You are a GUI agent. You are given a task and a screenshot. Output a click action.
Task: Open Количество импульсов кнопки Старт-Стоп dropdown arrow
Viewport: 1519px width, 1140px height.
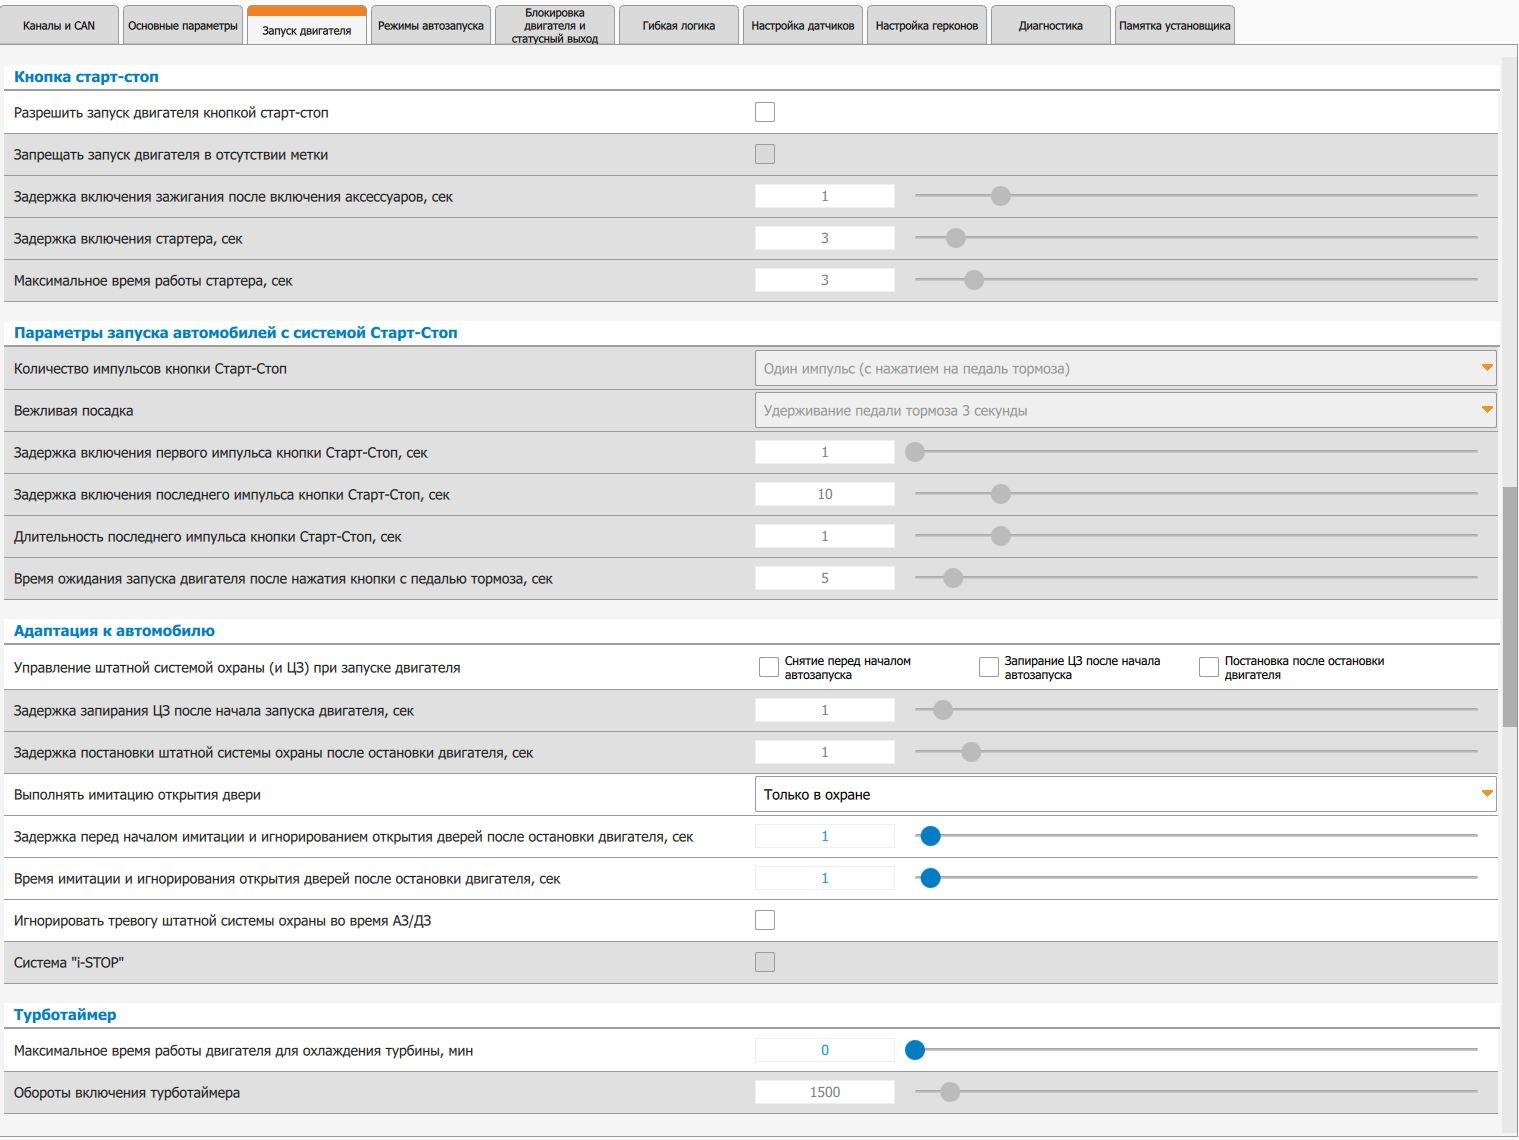[1487, 368]
